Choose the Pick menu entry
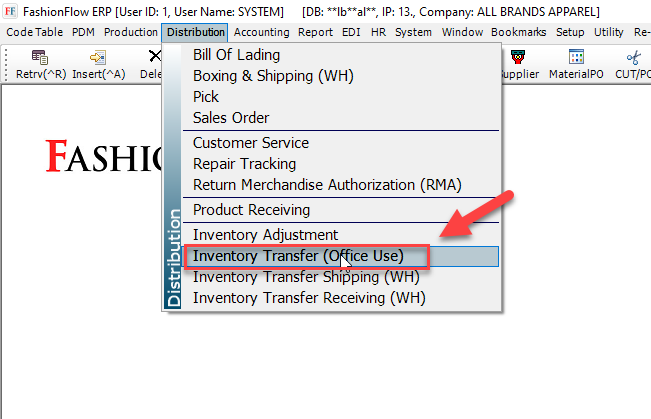651x419 pixels. 206,97
